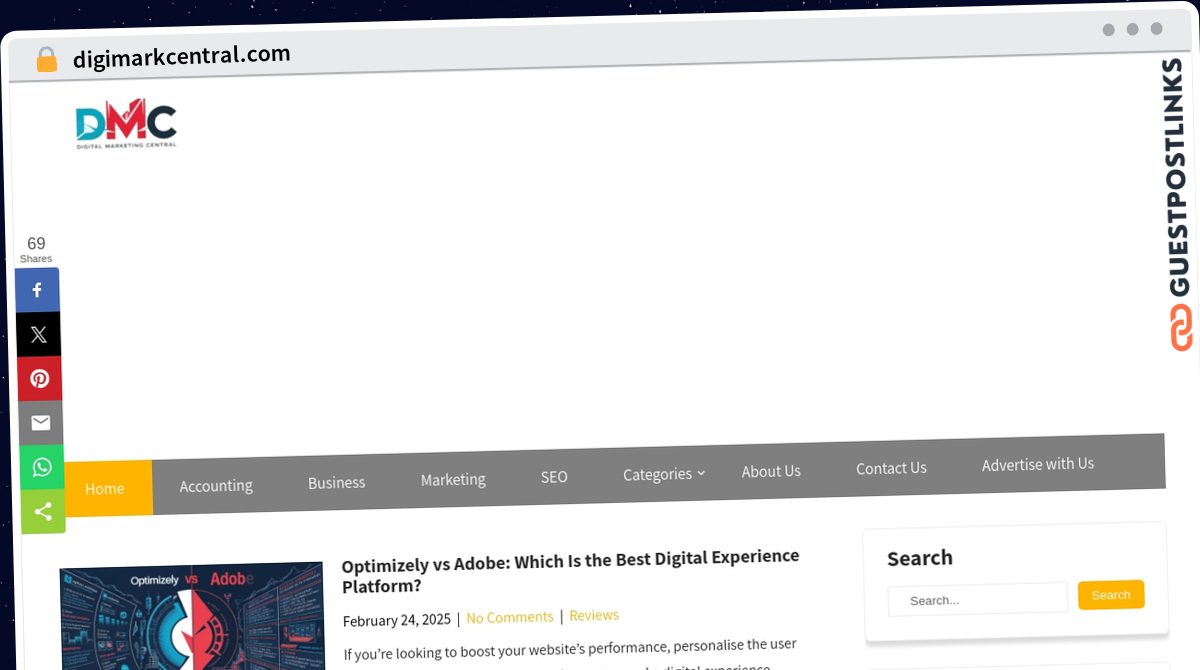Share the page by email

click(x=38, y=422)
